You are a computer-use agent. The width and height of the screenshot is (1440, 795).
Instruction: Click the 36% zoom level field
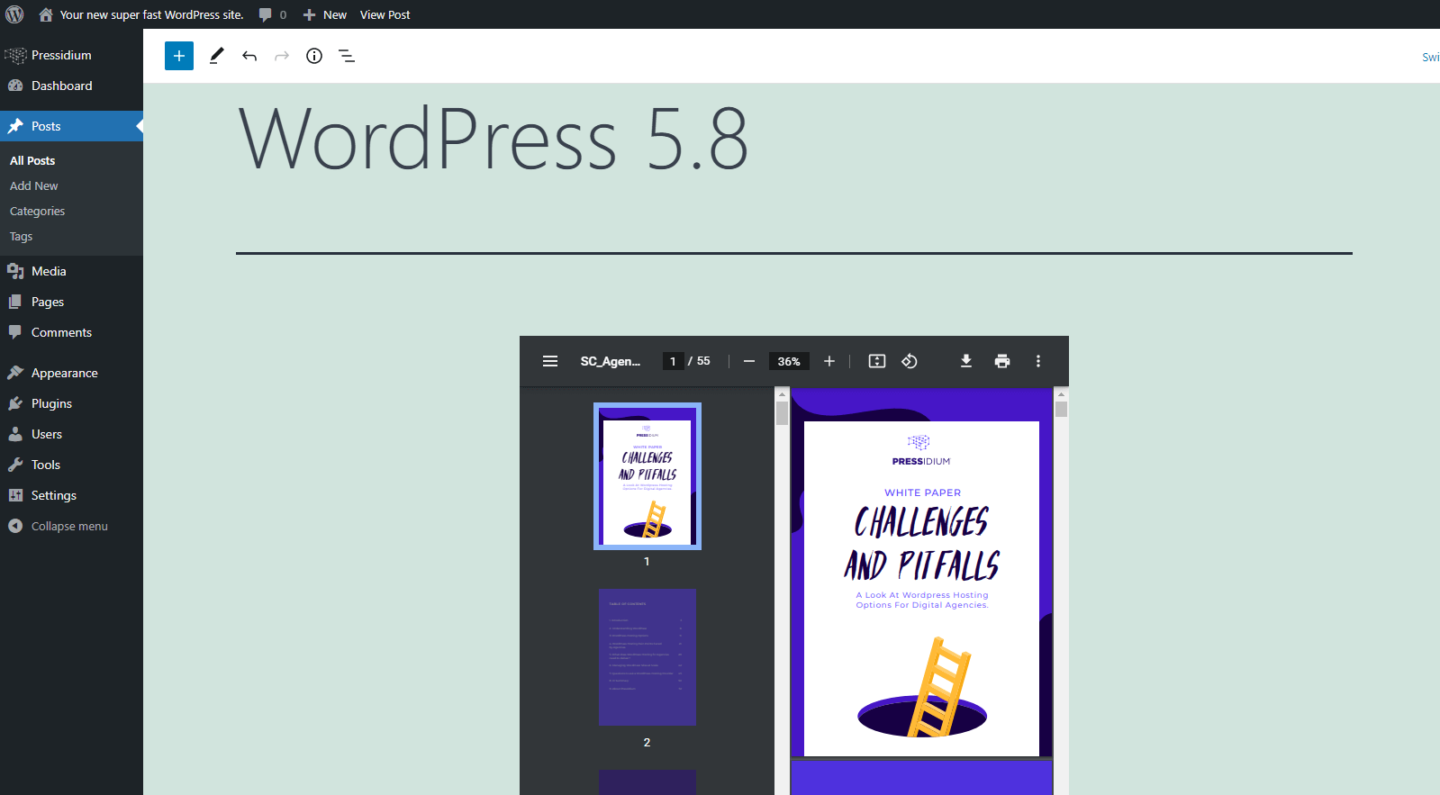(789, 361)
